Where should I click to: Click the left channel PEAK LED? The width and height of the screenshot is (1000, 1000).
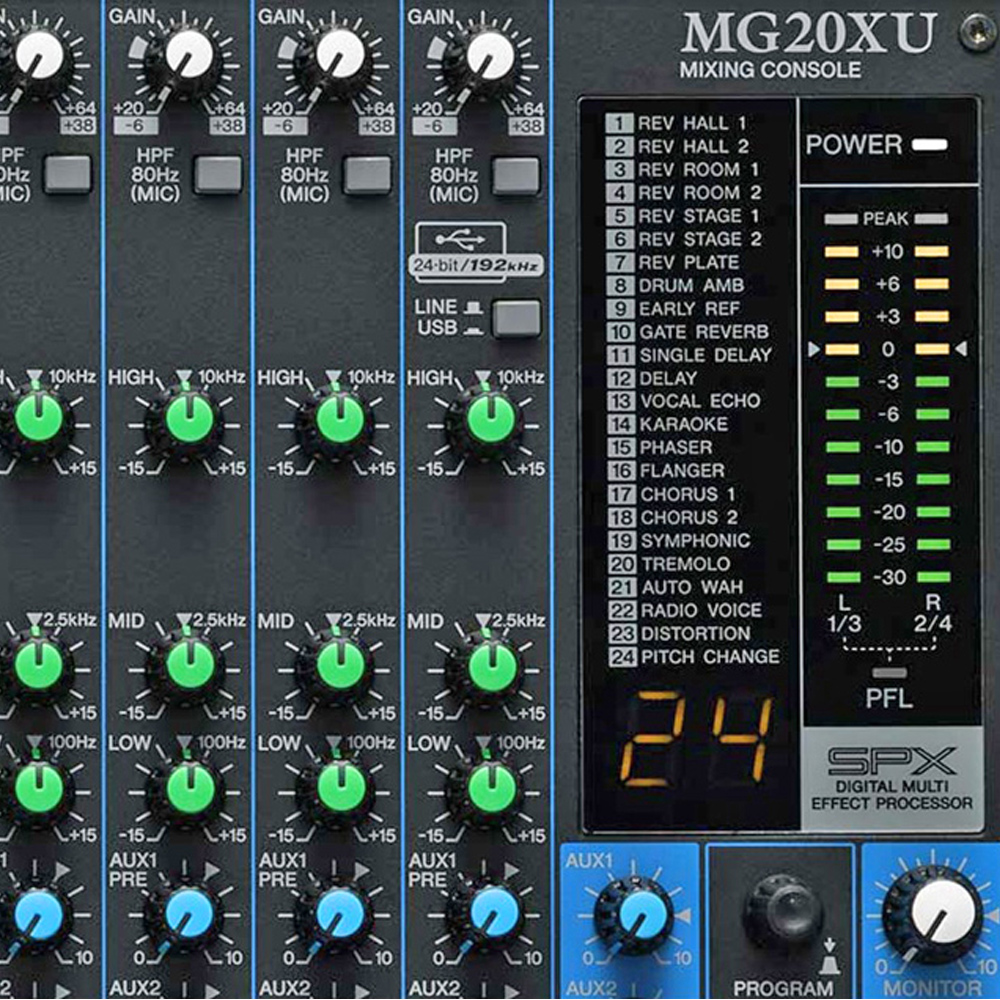click(841, 219)
